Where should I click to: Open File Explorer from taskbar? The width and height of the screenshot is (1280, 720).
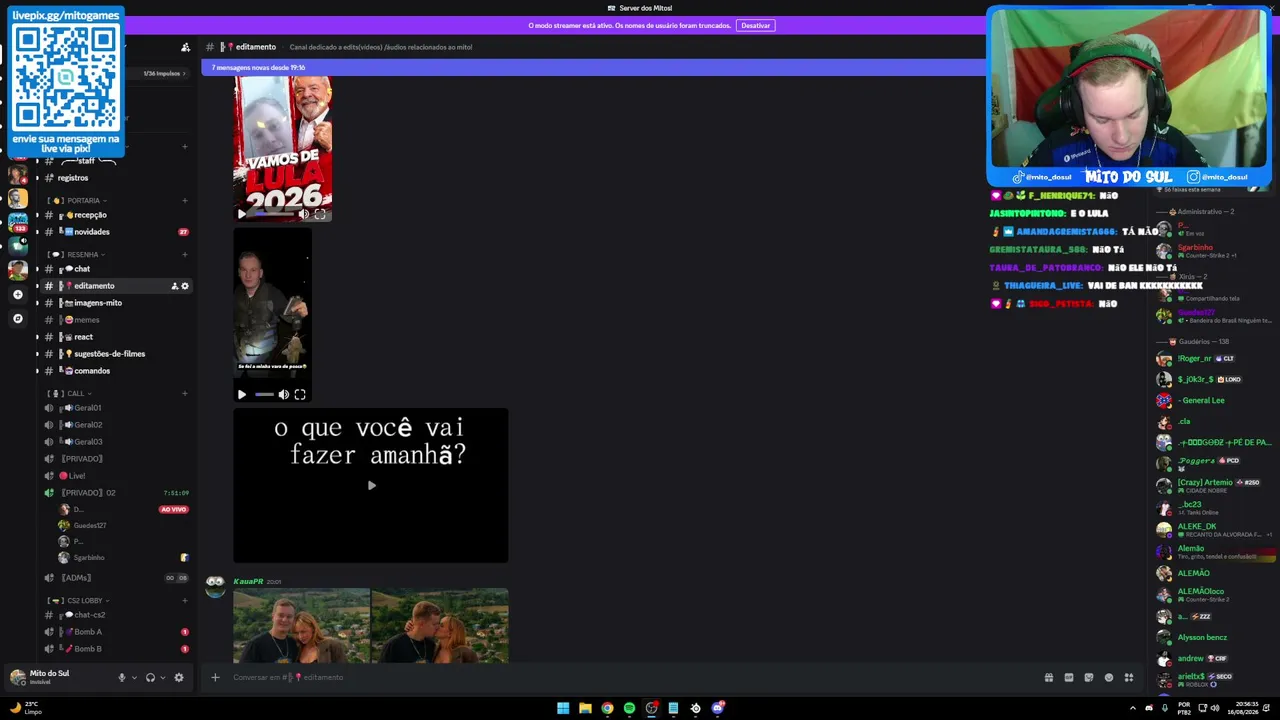point(585,708)
